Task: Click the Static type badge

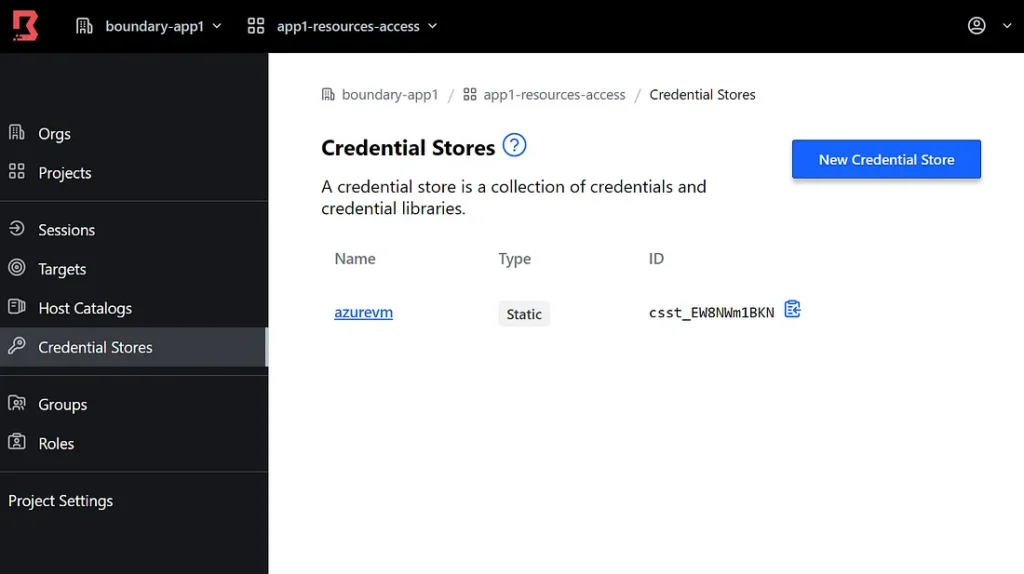Action: [524, 314]
